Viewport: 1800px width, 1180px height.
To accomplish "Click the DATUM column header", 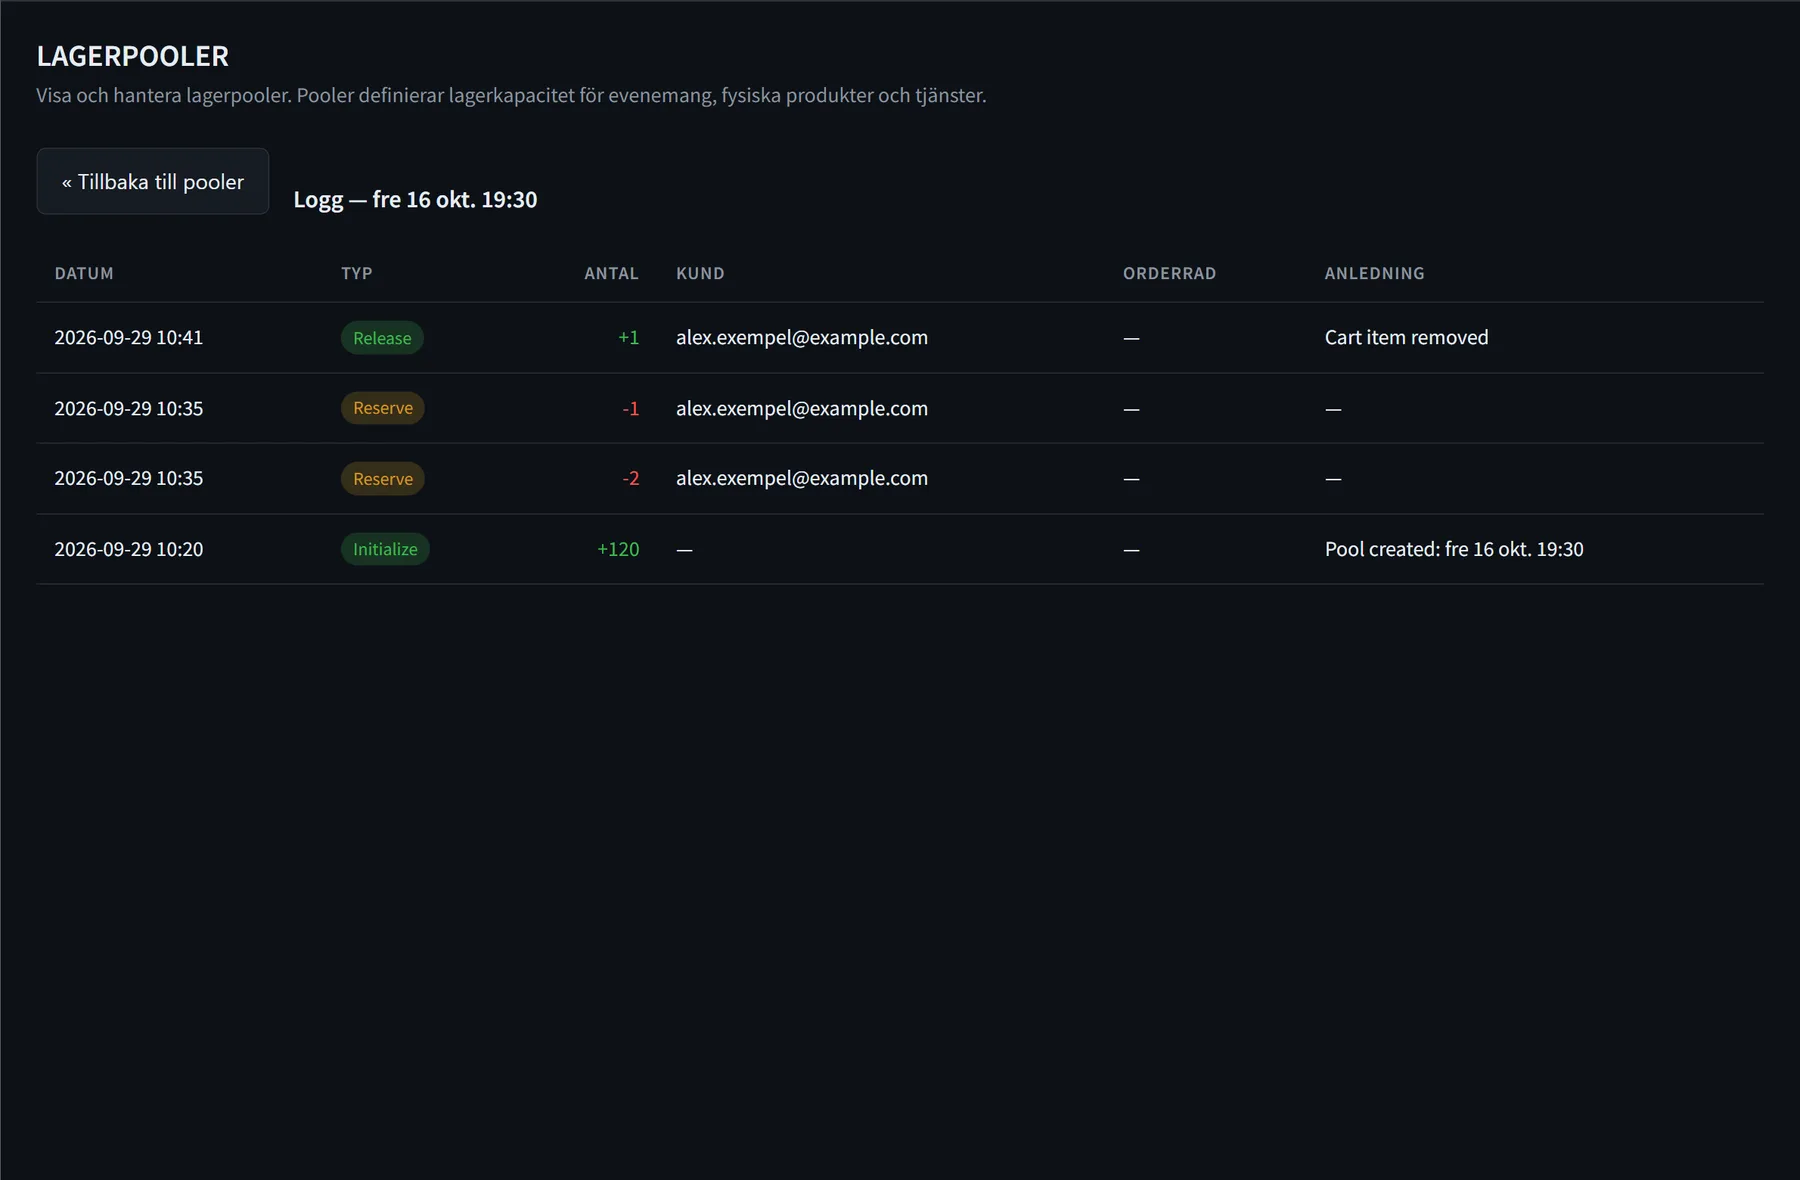I will tap(84, 273).
